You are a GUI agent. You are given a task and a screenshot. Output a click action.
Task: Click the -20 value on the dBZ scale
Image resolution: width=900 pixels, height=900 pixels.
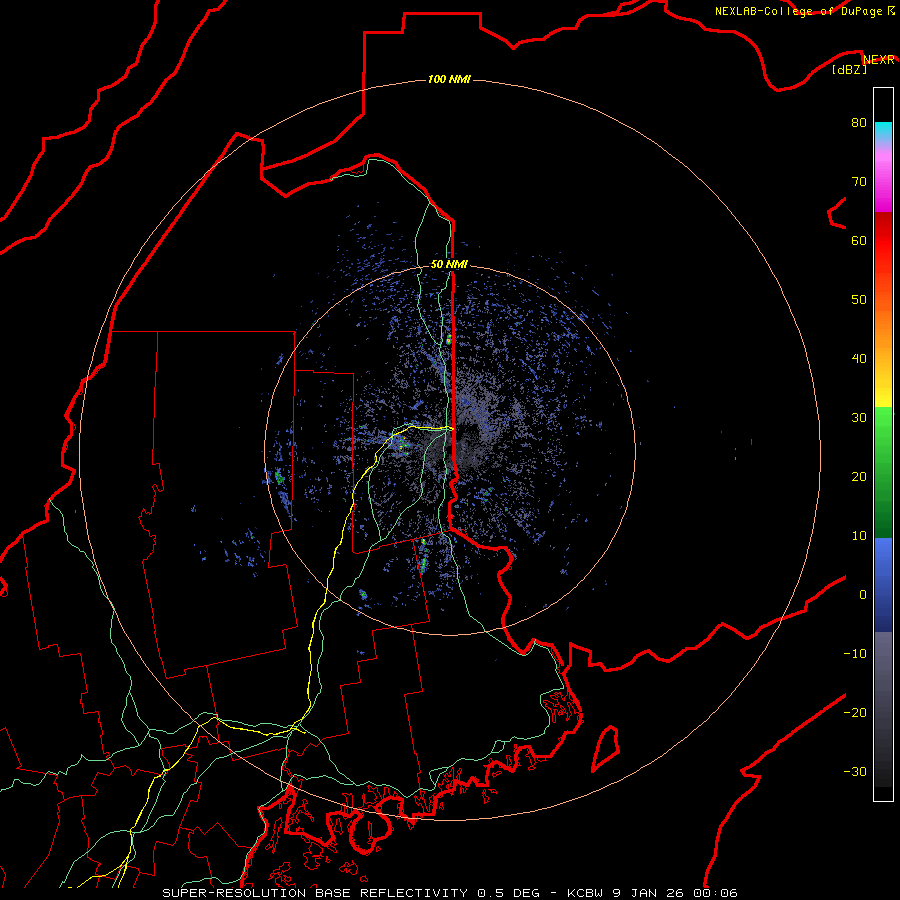(855, 713)
